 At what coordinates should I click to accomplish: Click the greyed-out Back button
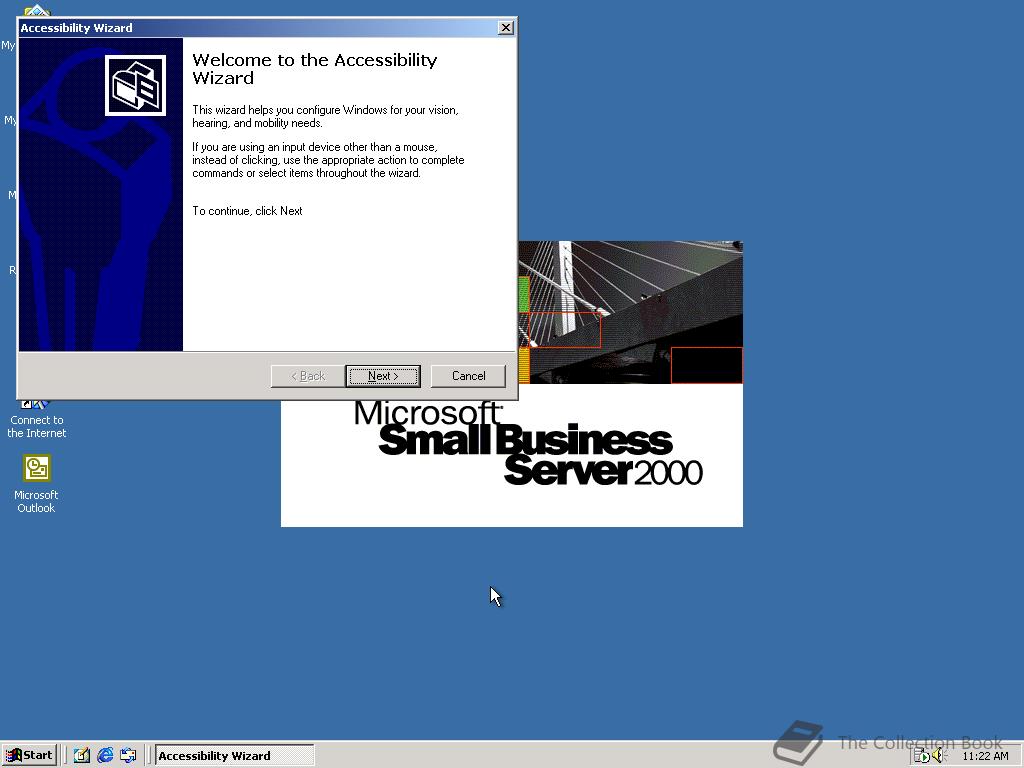point(308,376)
